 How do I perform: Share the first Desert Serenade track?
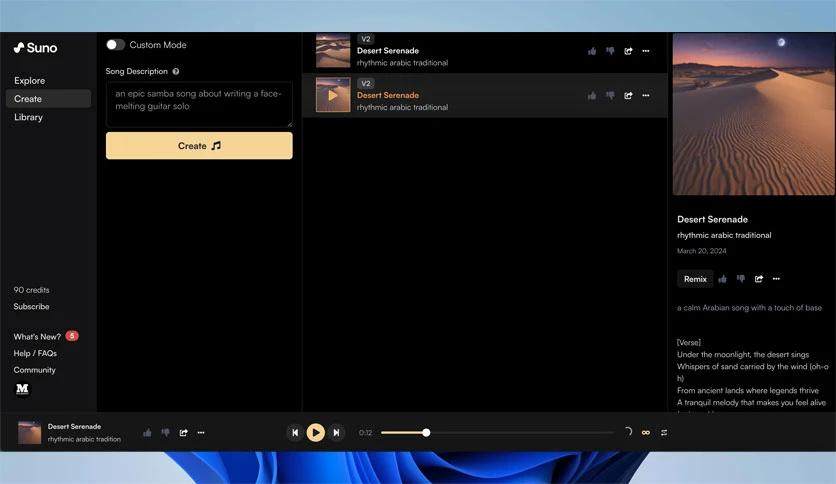pos(628,51)
